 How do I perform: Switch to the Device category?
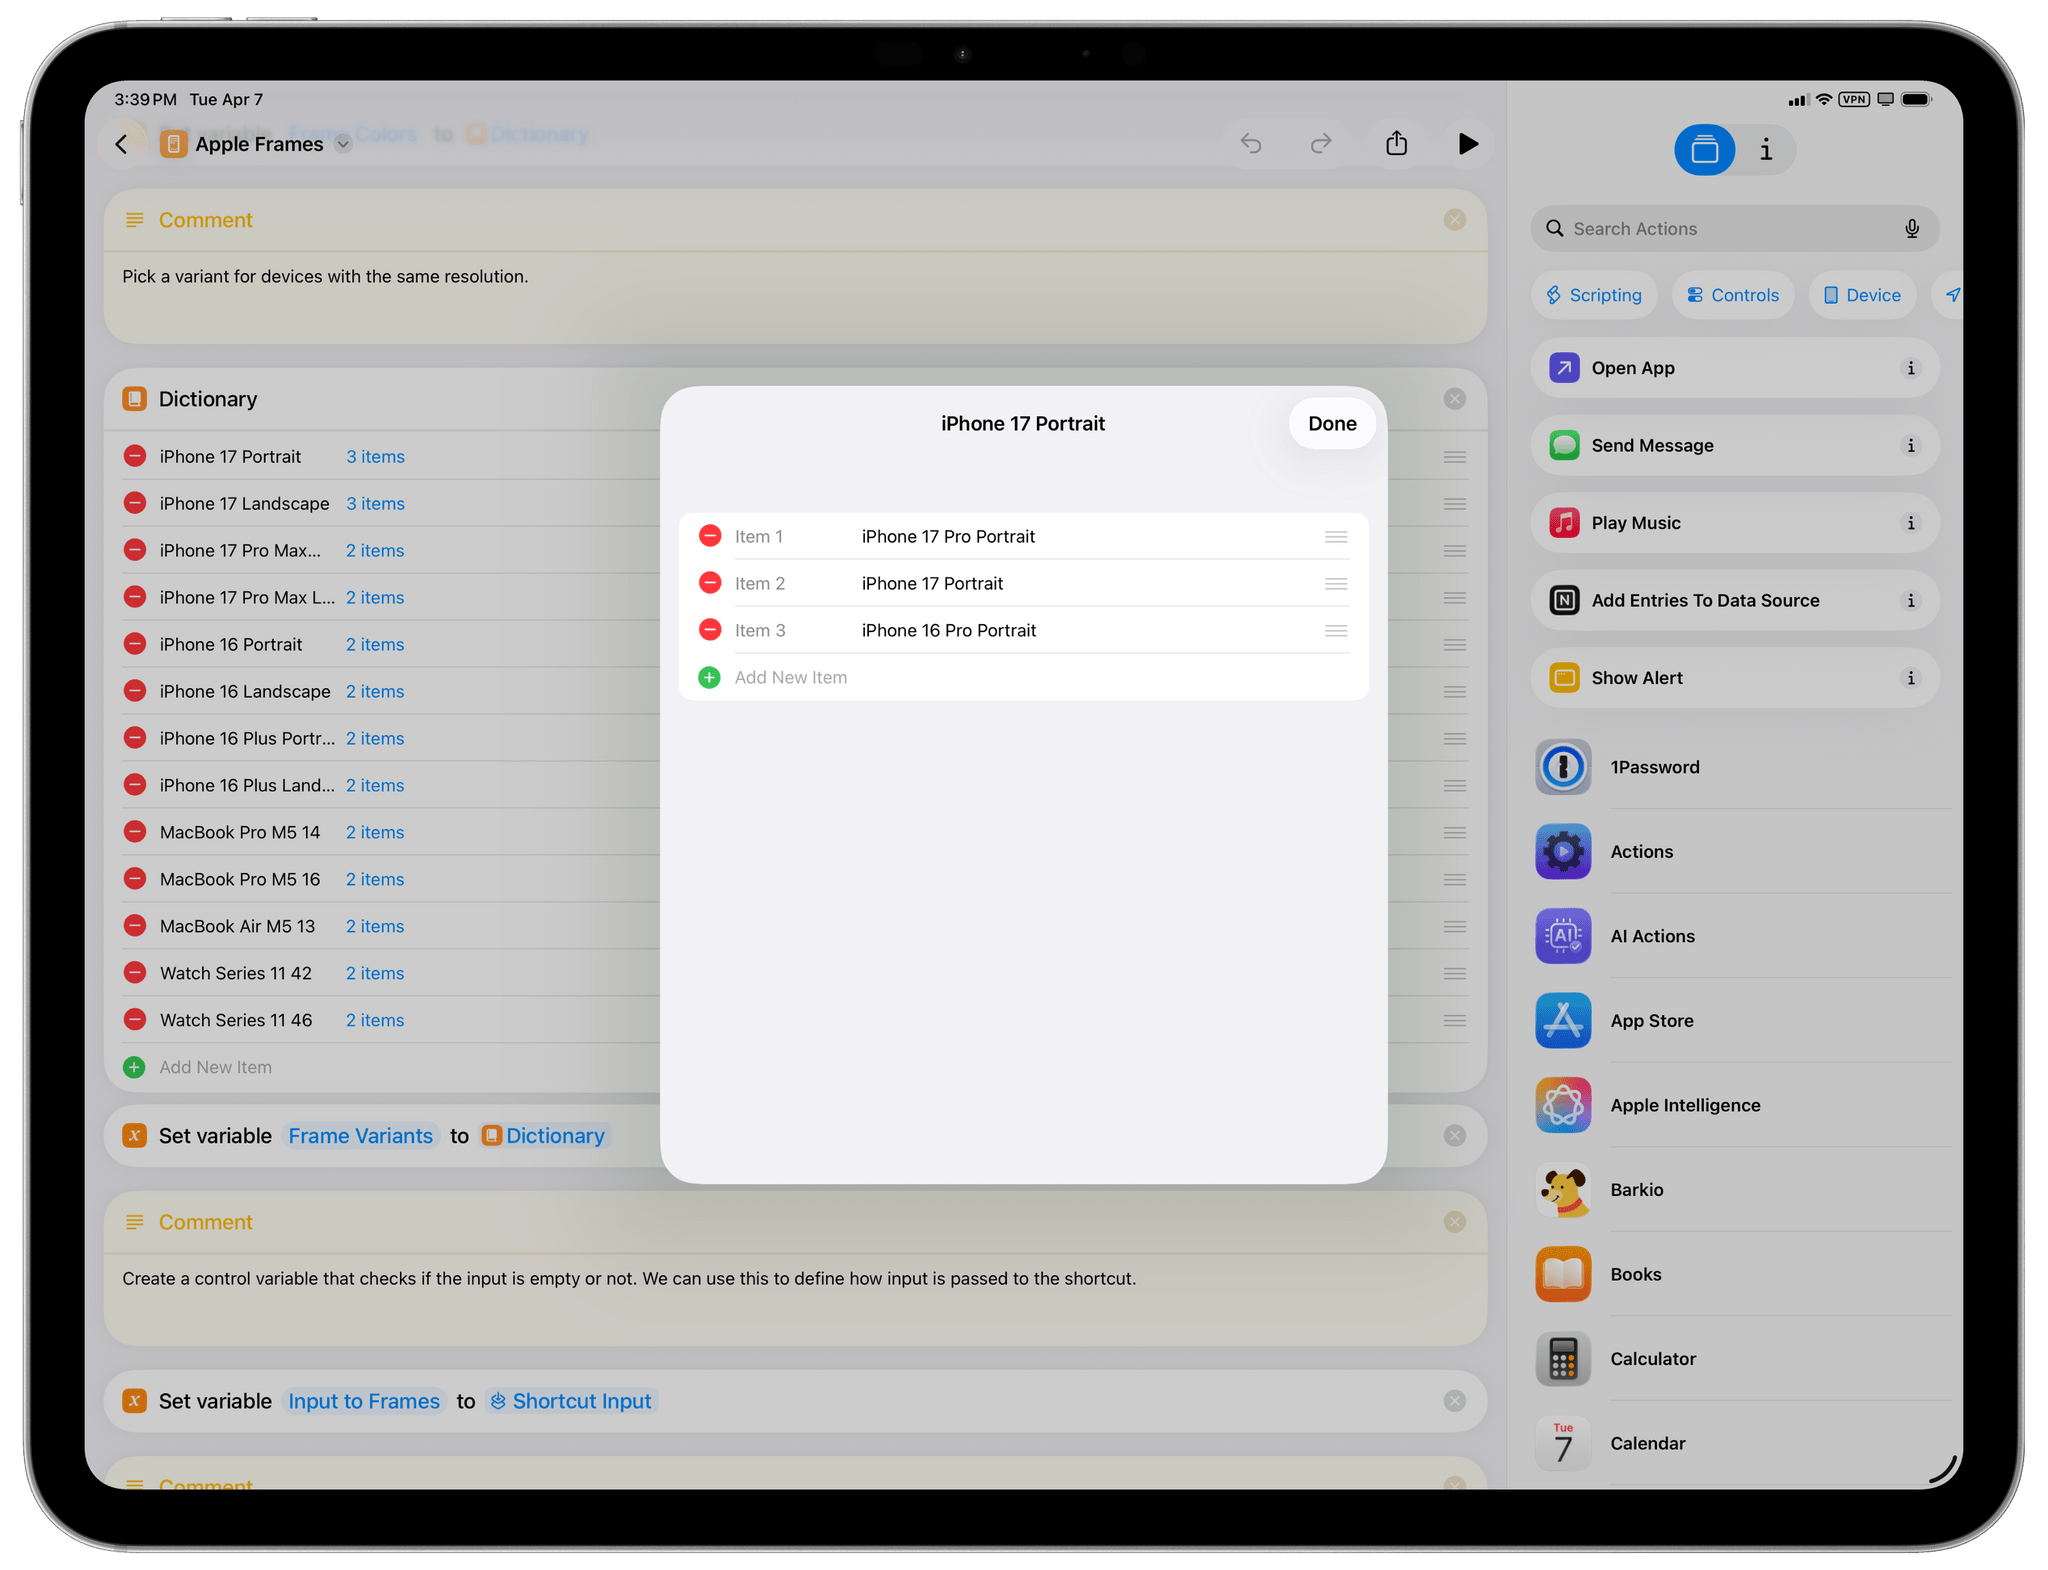point(1862,294)
